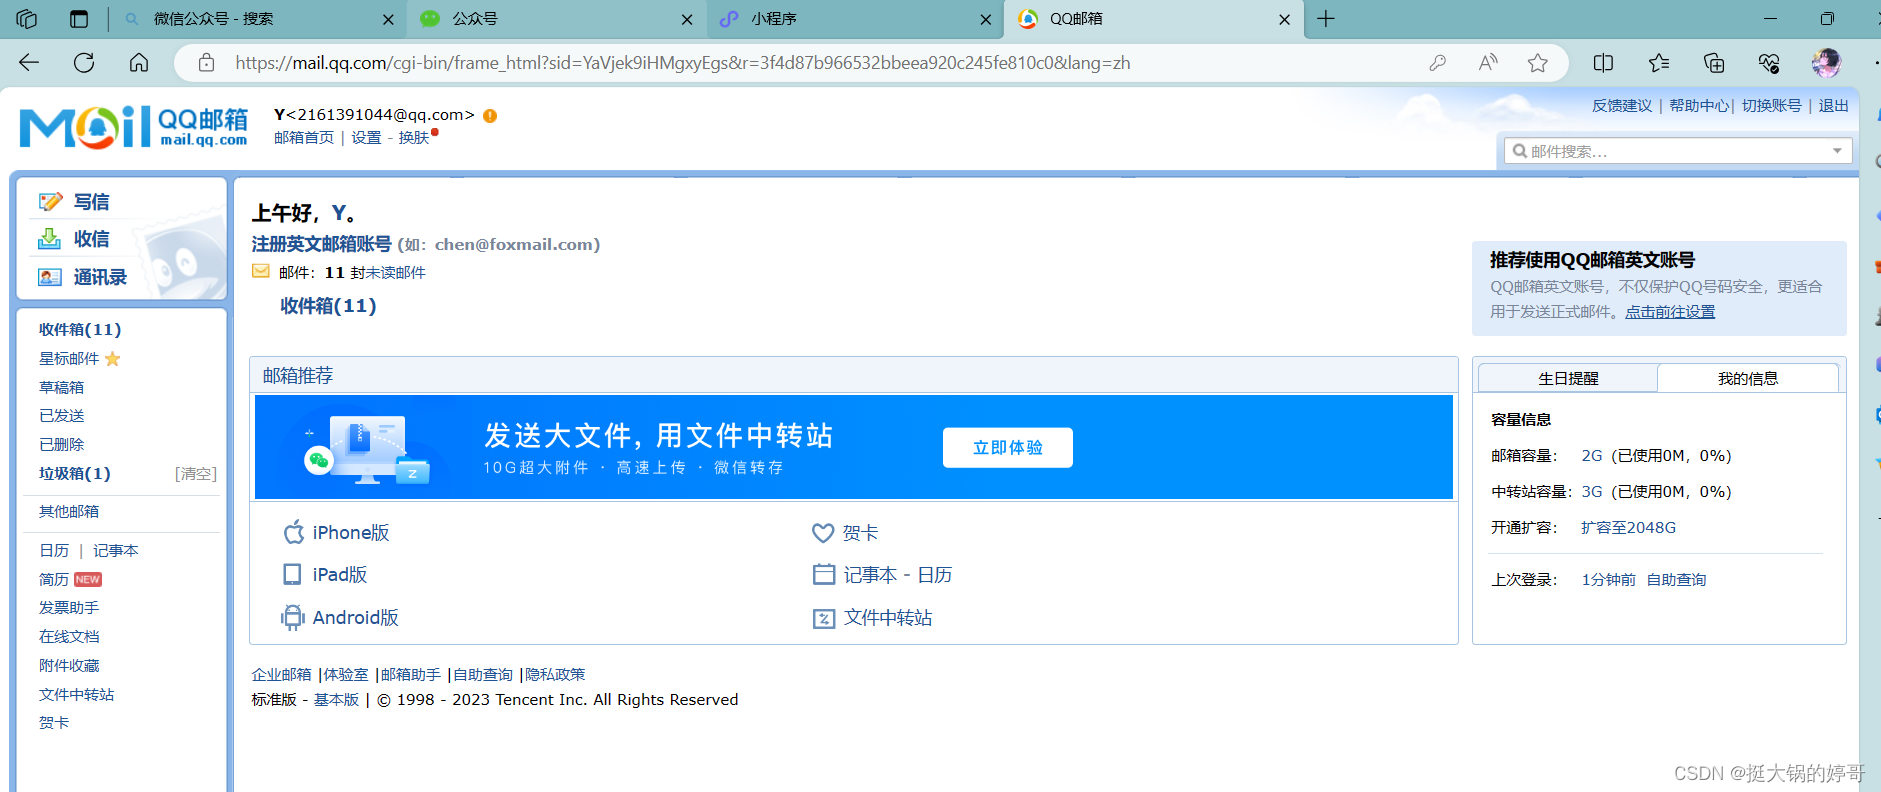Open split screen view icon
This screenshot has width=1881, height=792.
tap(1603, 63)
